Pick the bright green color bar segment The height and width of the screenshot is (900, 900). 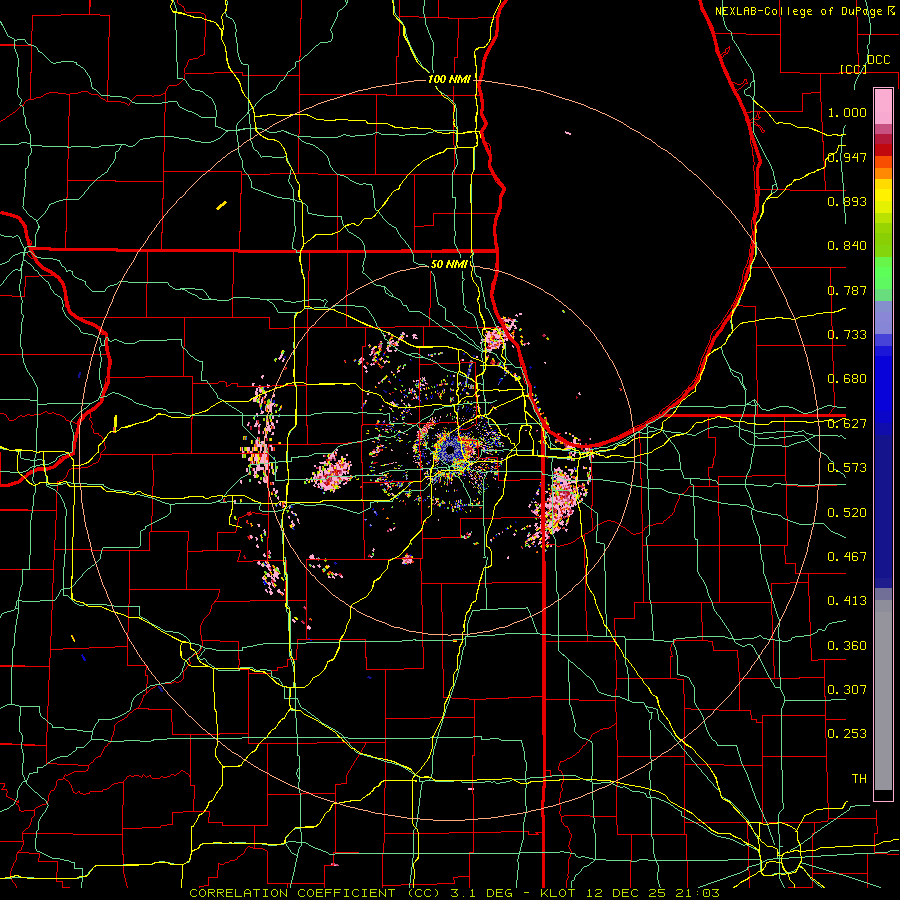883,273
